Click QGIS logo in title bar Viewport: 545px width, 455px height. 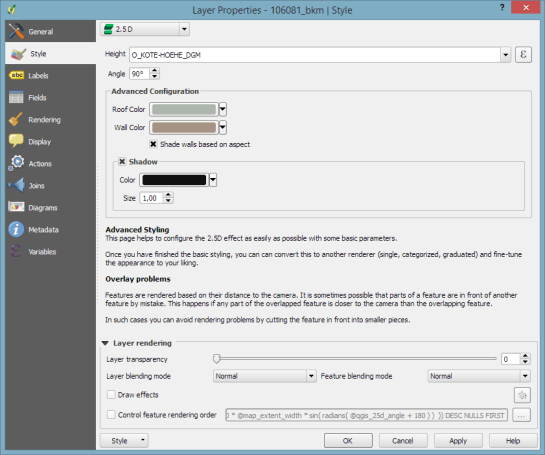pyautogui.click(x=12, y=9)
